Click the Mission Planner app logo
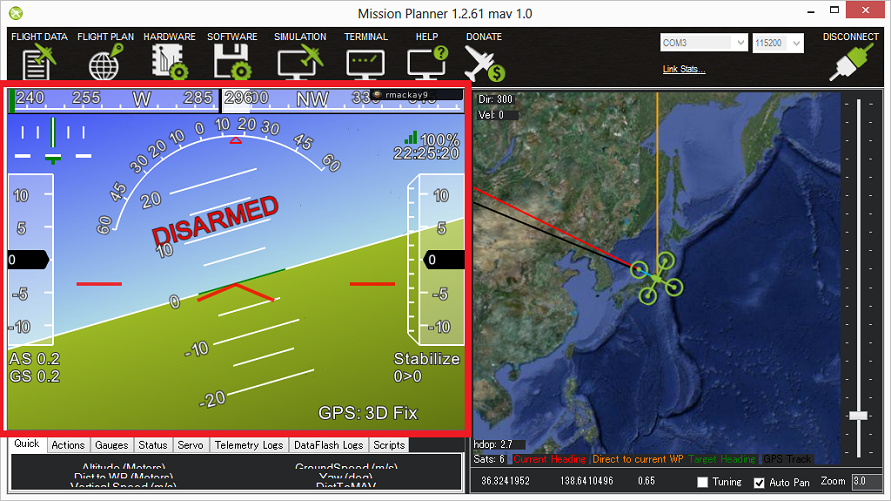The height and width of the screenshot is (501, 891). point(16,12)
